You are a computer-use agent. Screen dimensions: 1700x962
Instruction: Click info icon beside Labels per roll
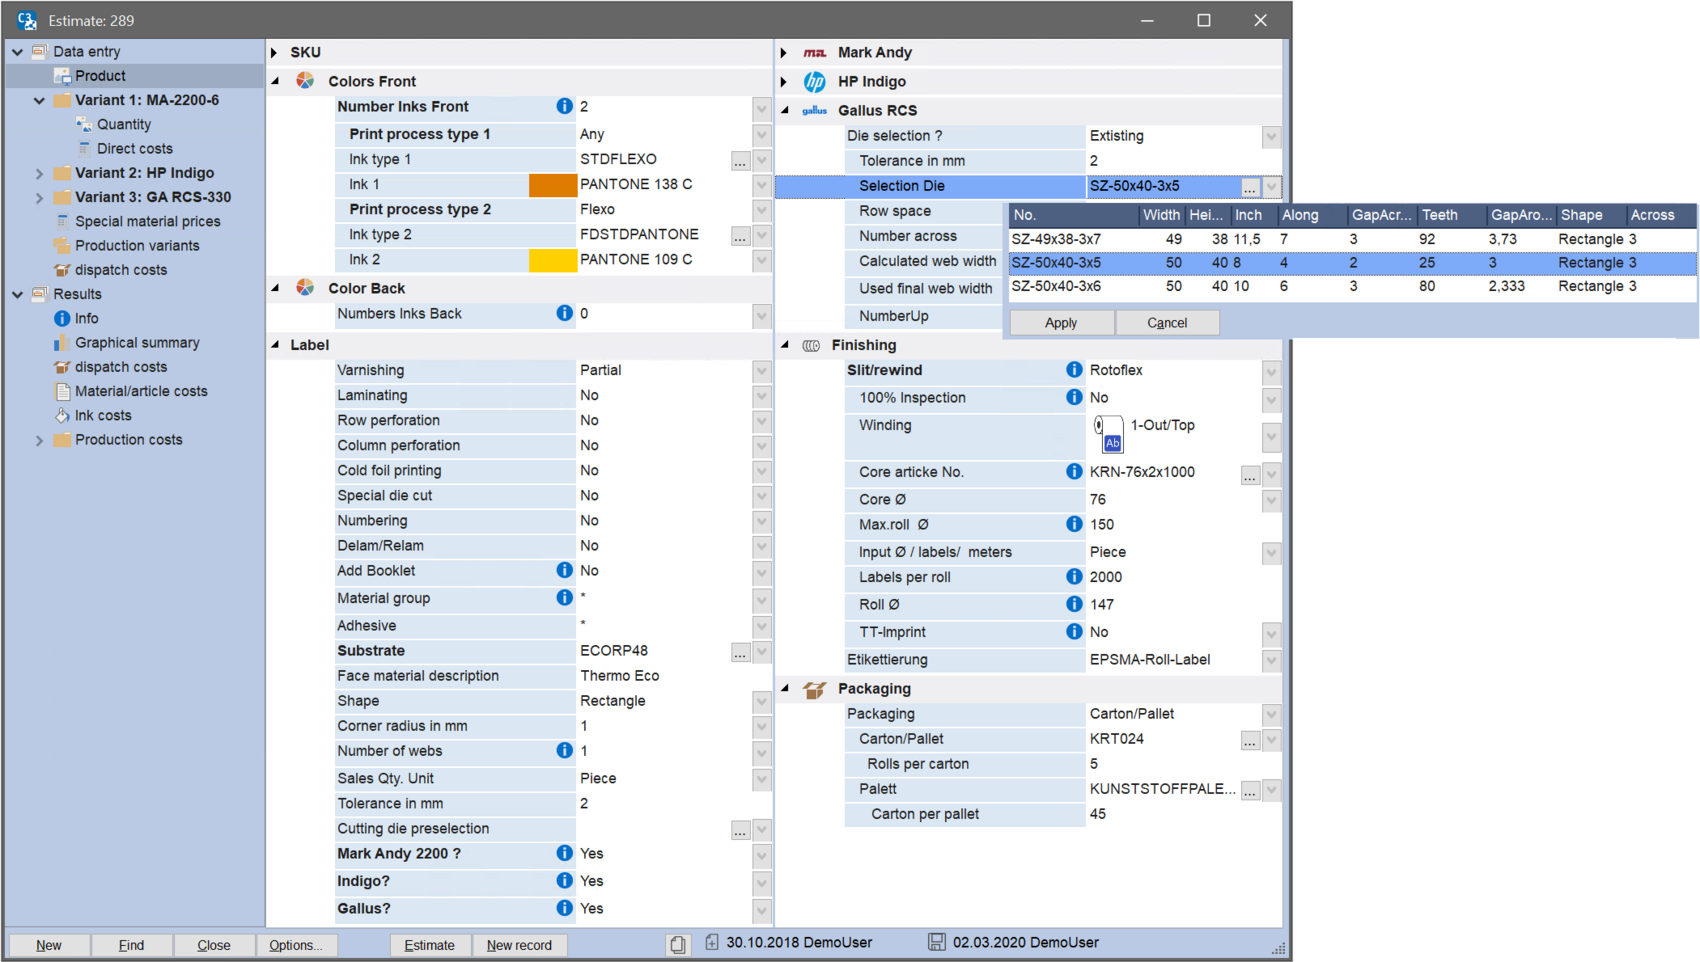[1074, 576]
